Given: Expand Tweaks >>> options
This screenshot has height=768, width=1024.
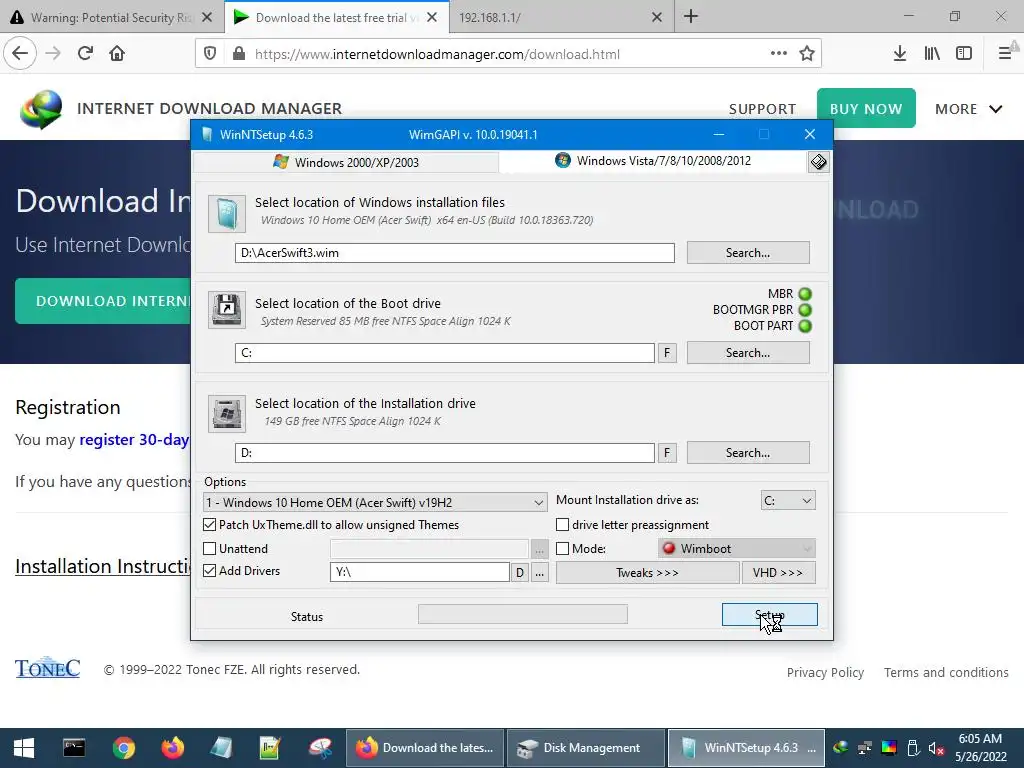Looking at the screenshot, I should (x=647, y=573).
